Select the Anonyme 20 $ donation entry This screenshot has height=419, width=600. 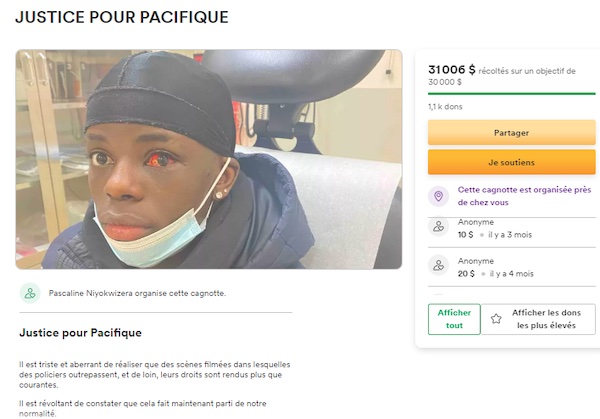point(512,267)
